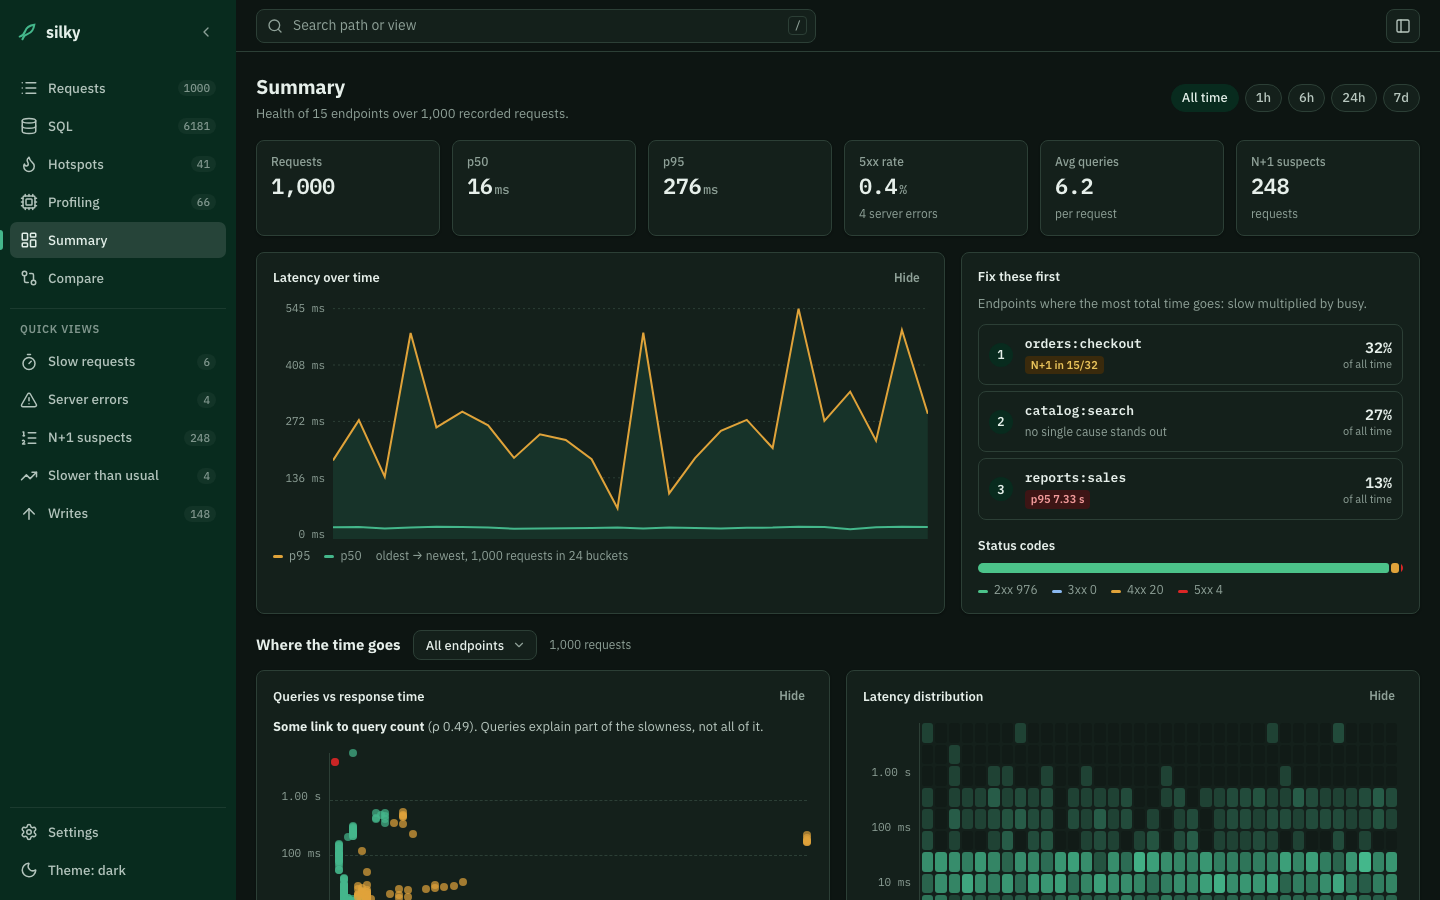Open the Writes quick view
This screenshot has height=900, width=1440.
point(118,514)
